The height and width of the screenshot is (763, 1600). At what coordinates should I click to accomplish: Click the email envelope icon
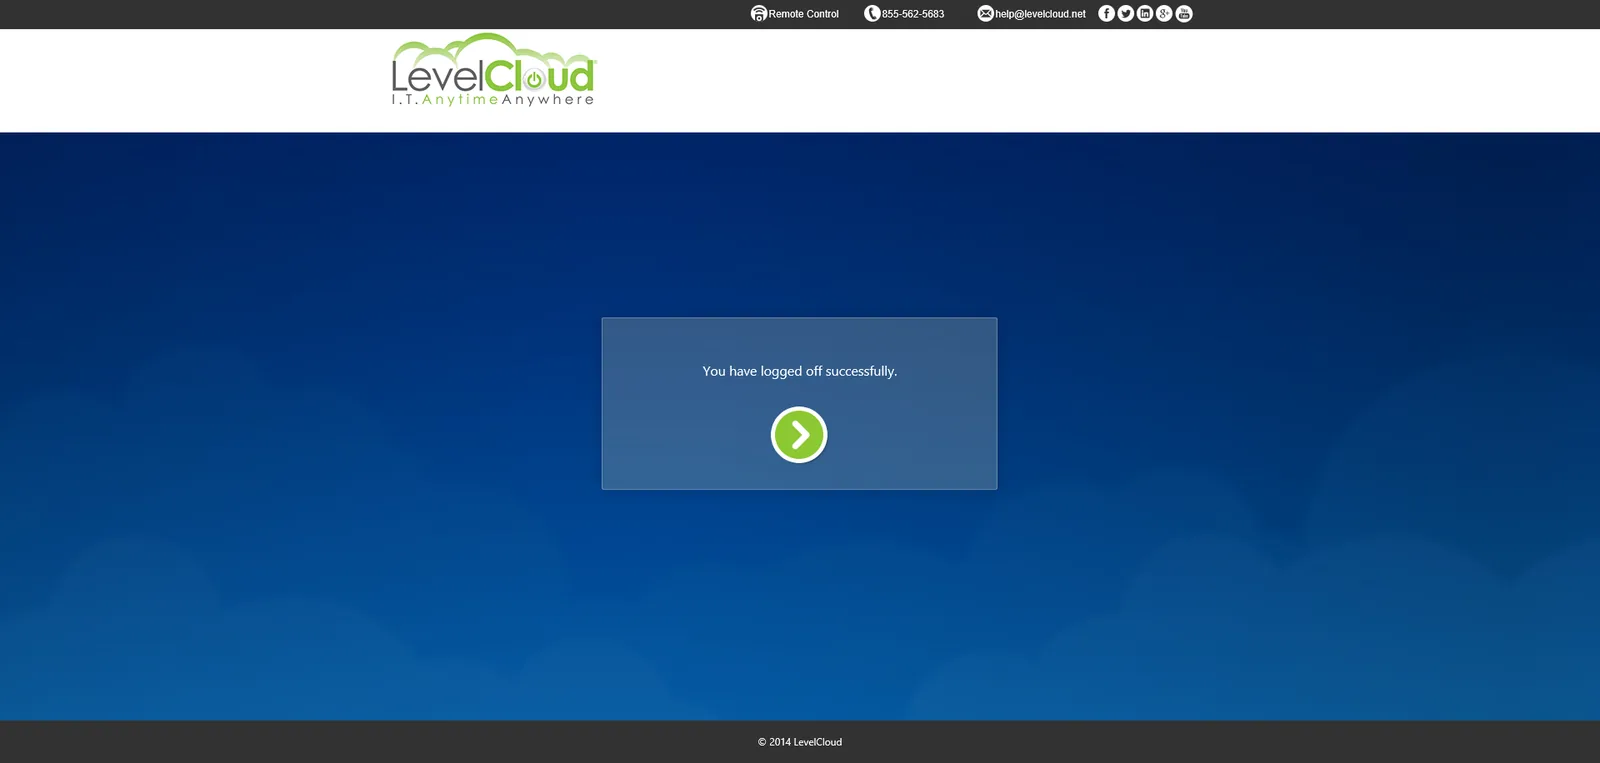(x=985, y=14)
